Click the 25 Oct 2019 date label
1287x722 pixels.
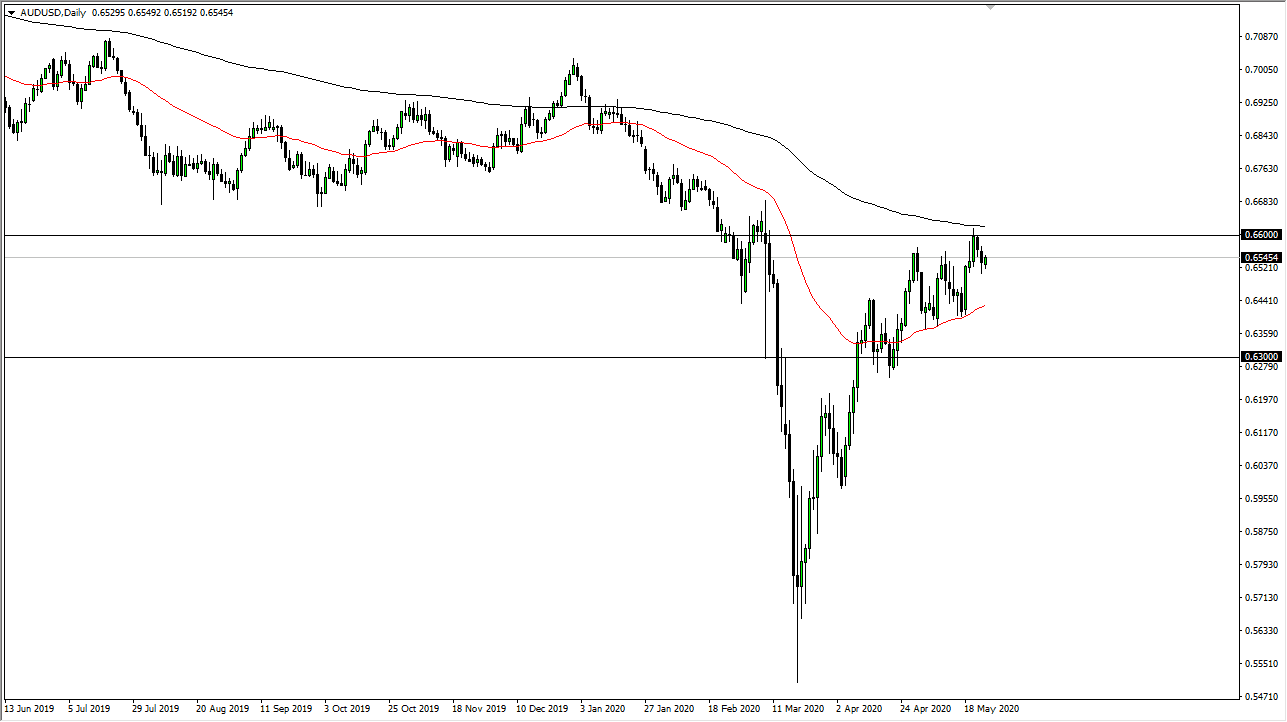point(414,706)
